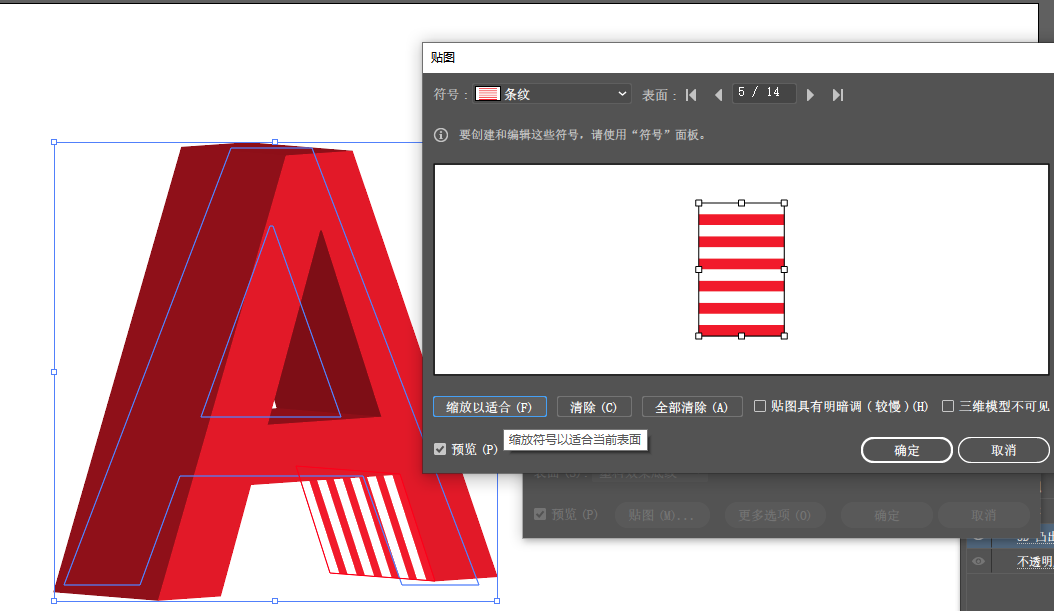Open the 符号 条纹 dropdown
The width and height of the screenshot is (1054, 611).
(551, 93)
